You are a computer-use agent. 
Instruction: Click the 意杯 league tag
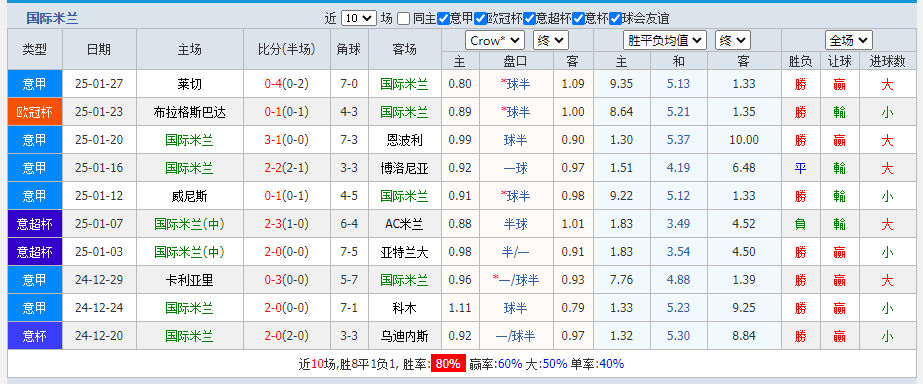click(35, 336)
